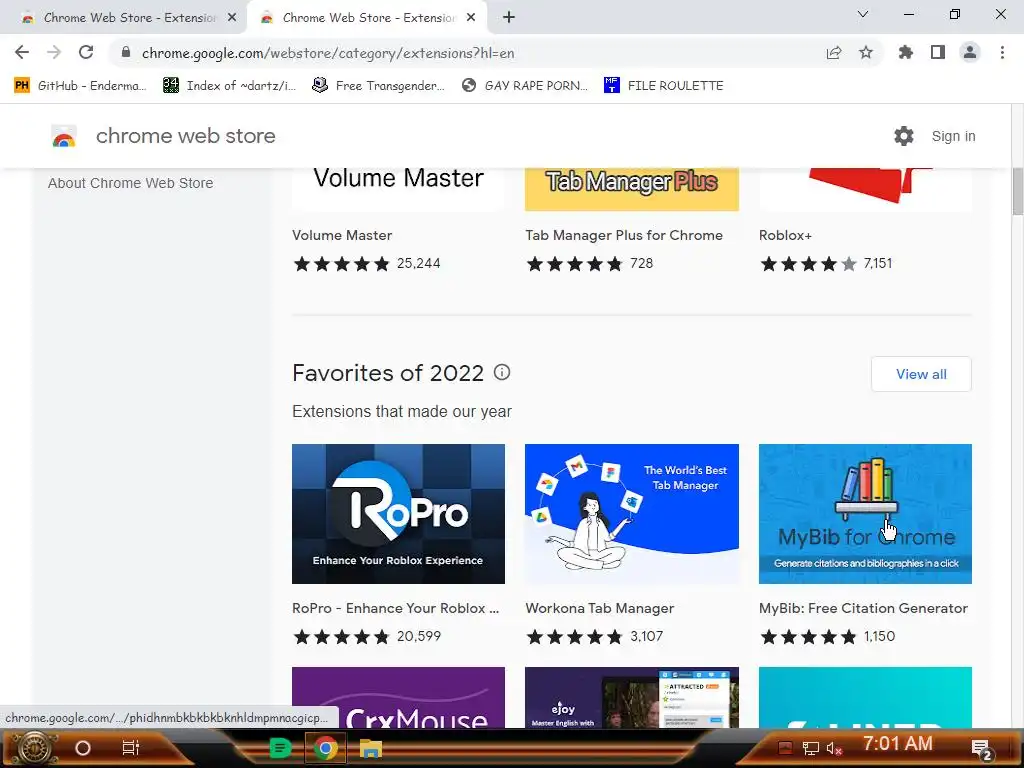
Task: Go back using the browser back arrow
Action: tap(22, 52)
